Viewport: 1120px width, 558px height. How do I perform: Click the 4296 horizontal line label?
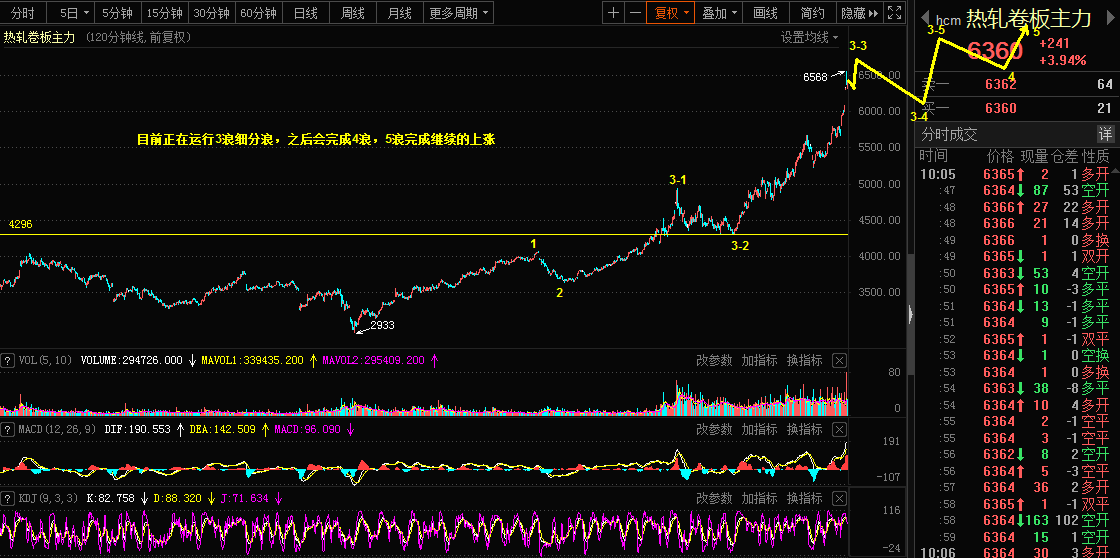click(x=20, y=224)
